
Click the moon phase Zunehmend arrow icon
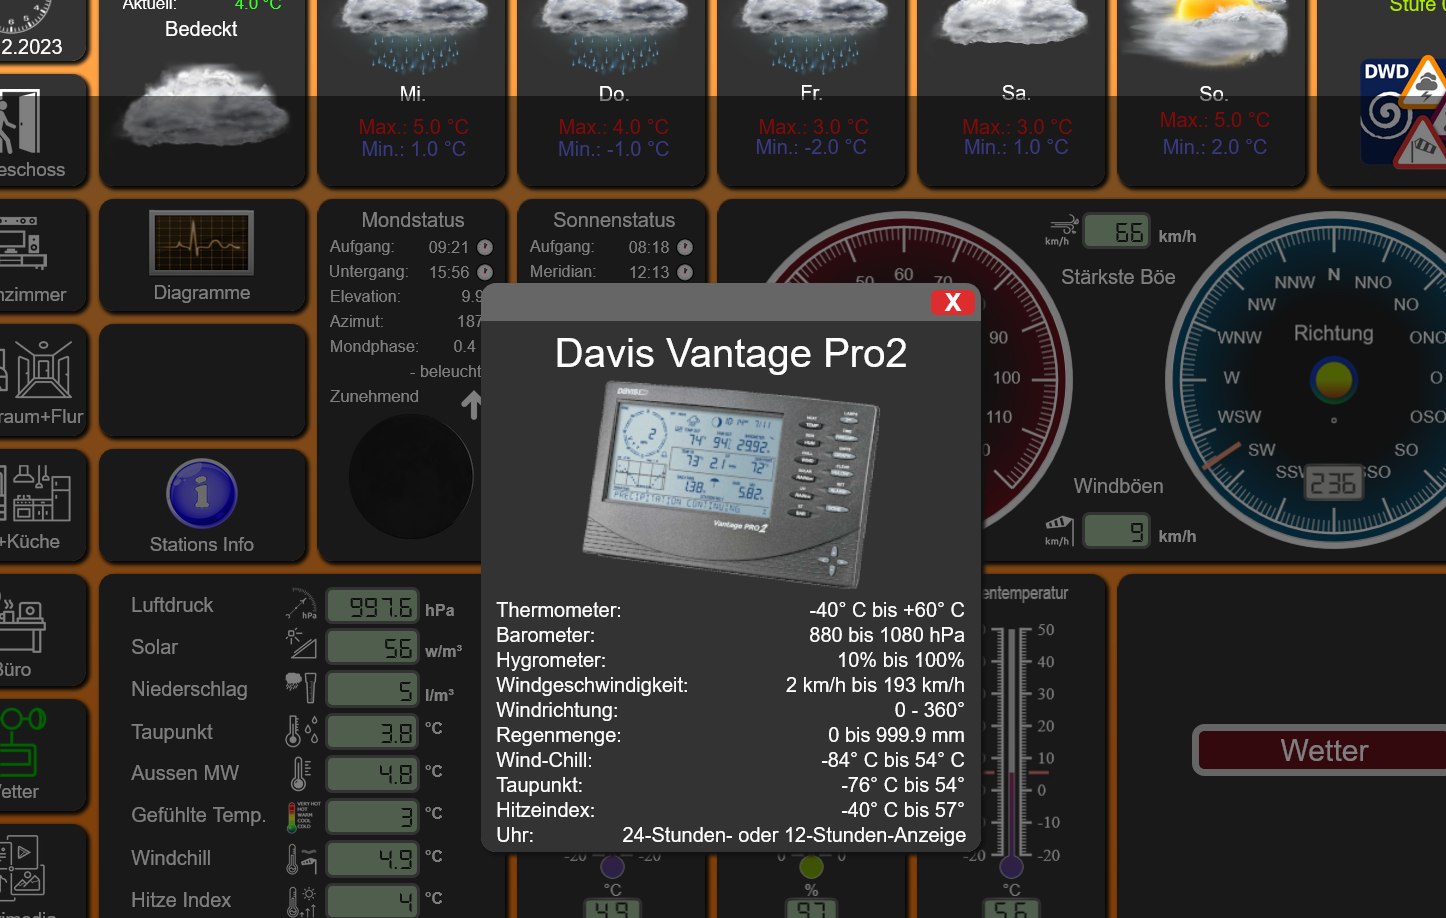pos(472,404)
